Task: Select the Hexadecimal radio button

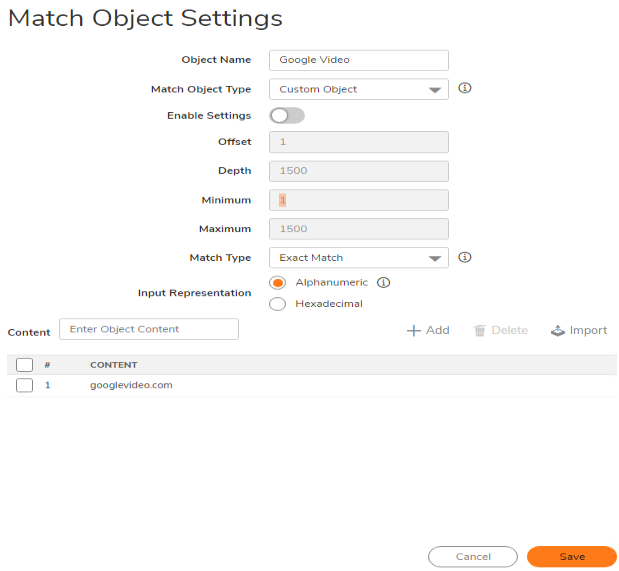Action: [x=278, y=304]
